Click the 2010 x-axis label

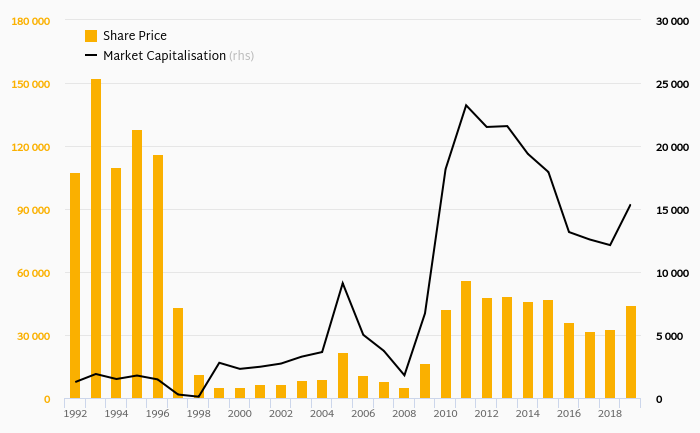[x=446, y=413]
